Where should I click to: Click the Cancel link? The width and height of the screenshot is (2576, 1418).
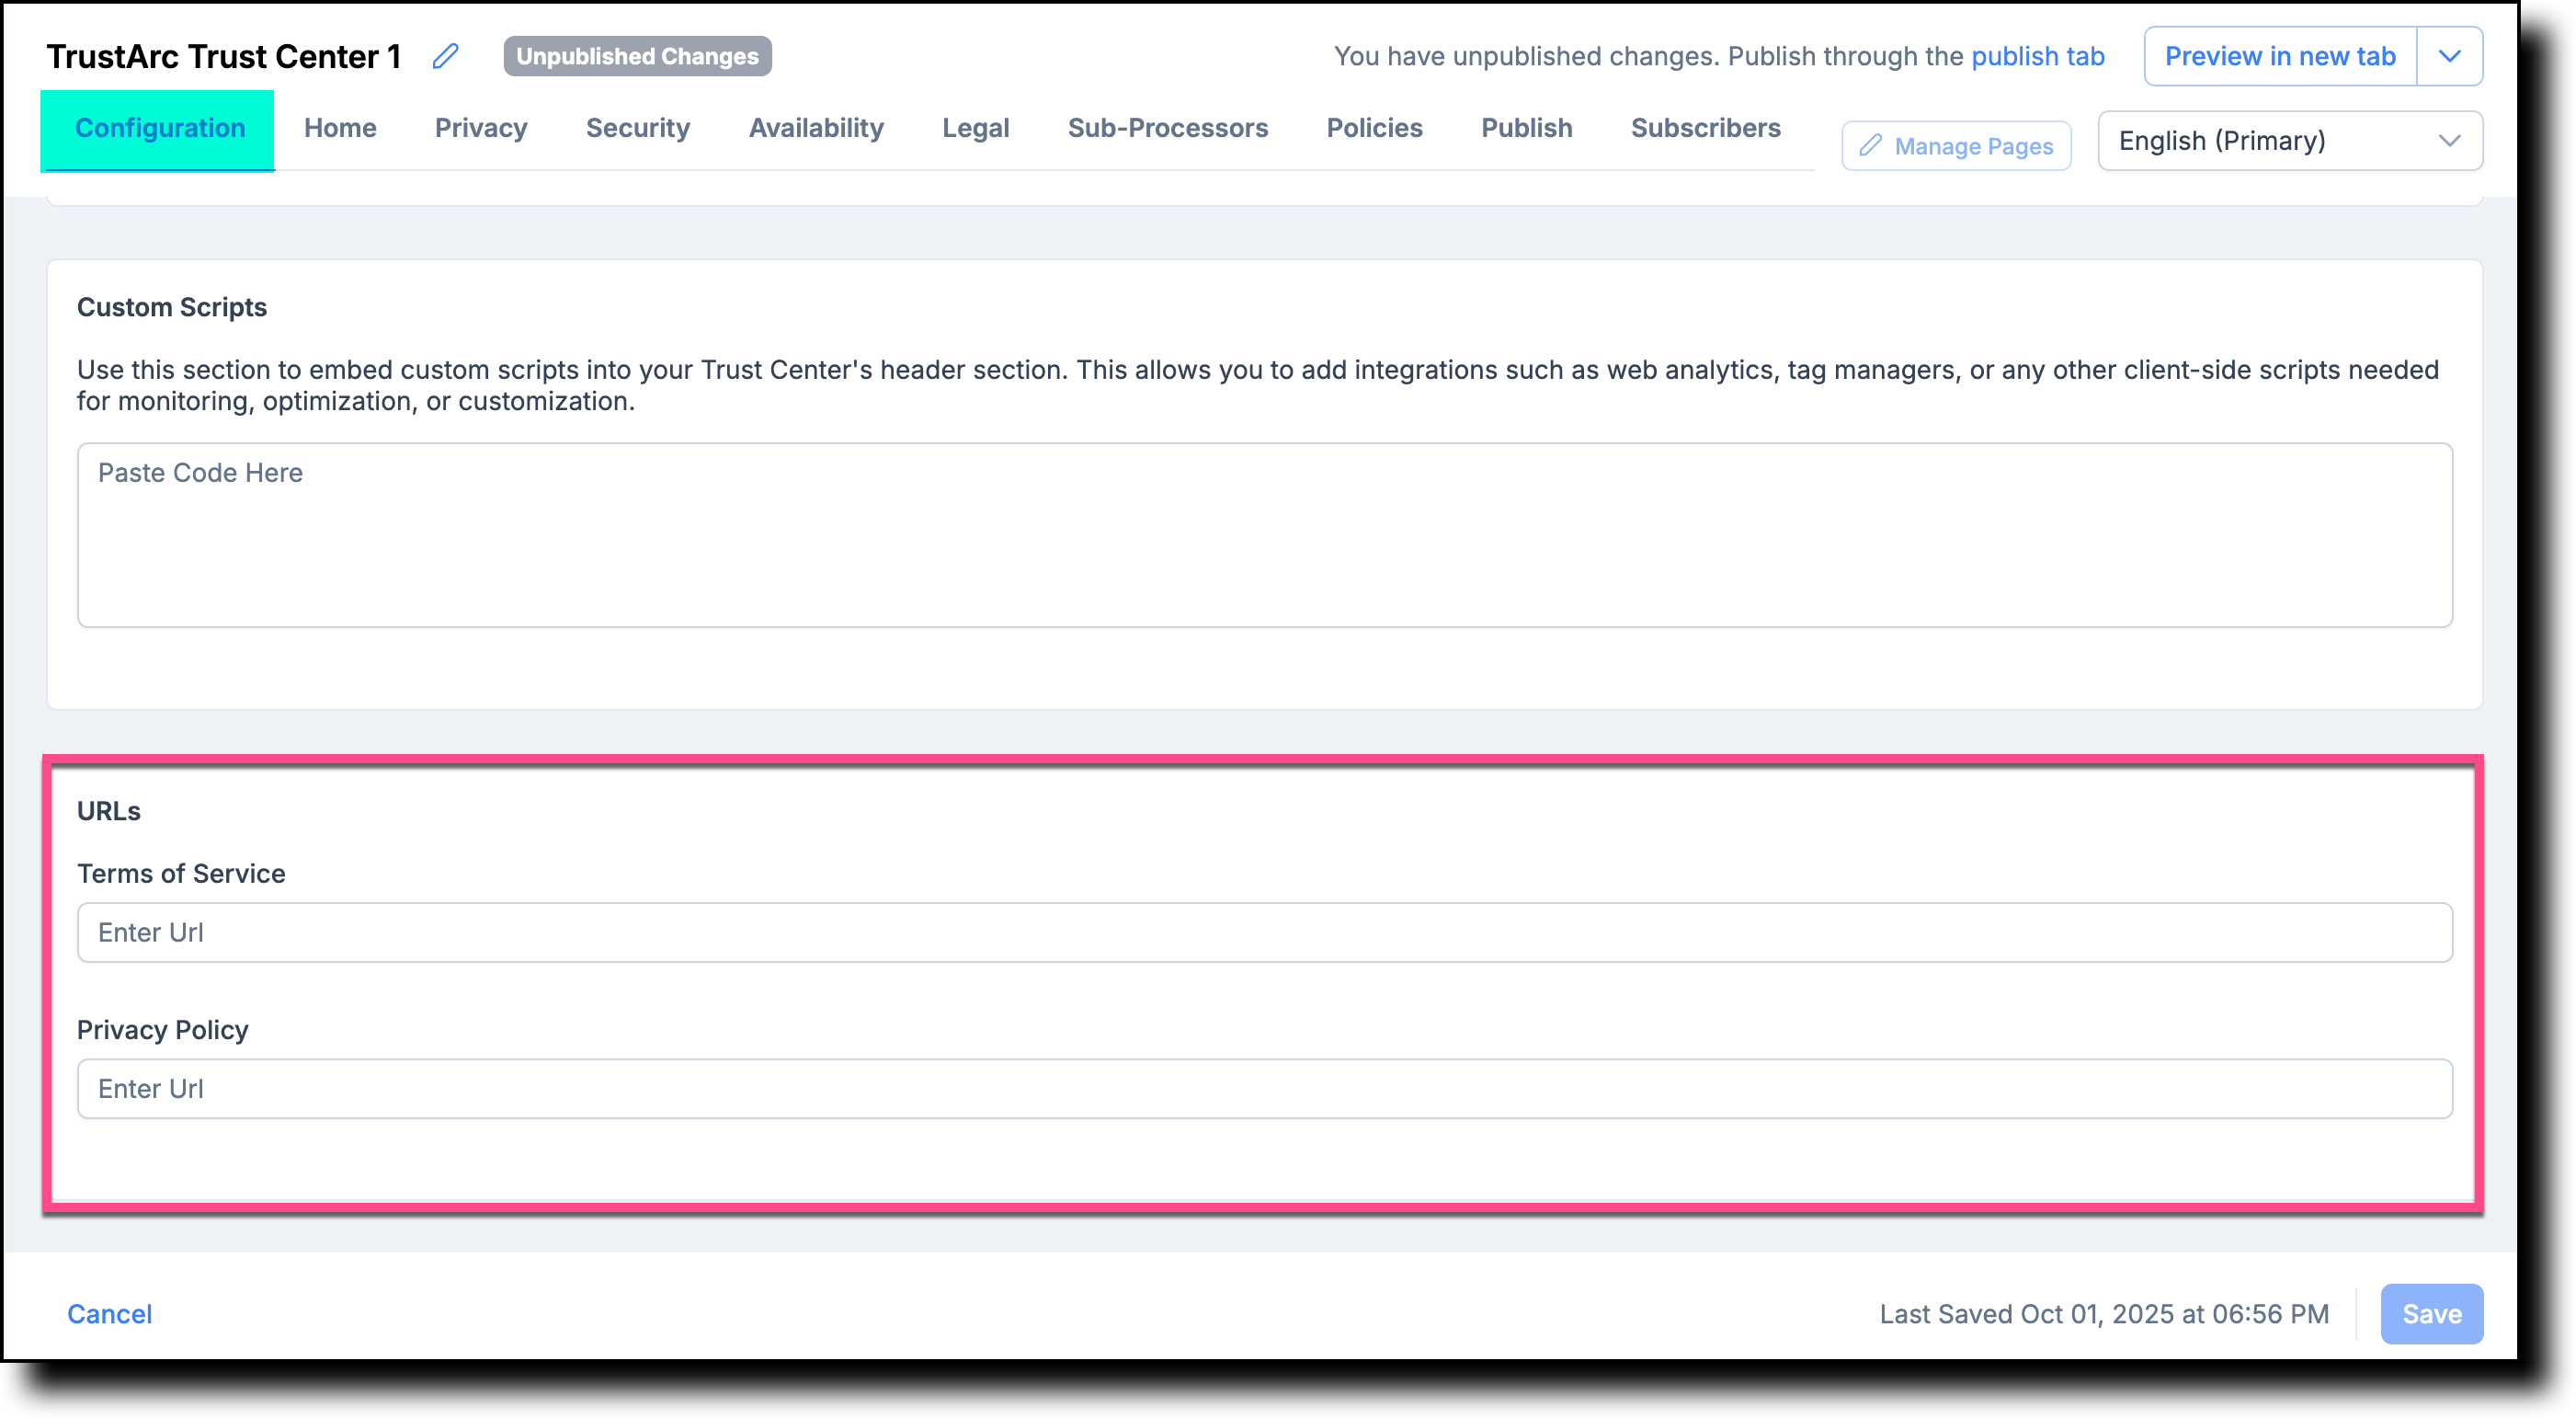coord(109,1314)
